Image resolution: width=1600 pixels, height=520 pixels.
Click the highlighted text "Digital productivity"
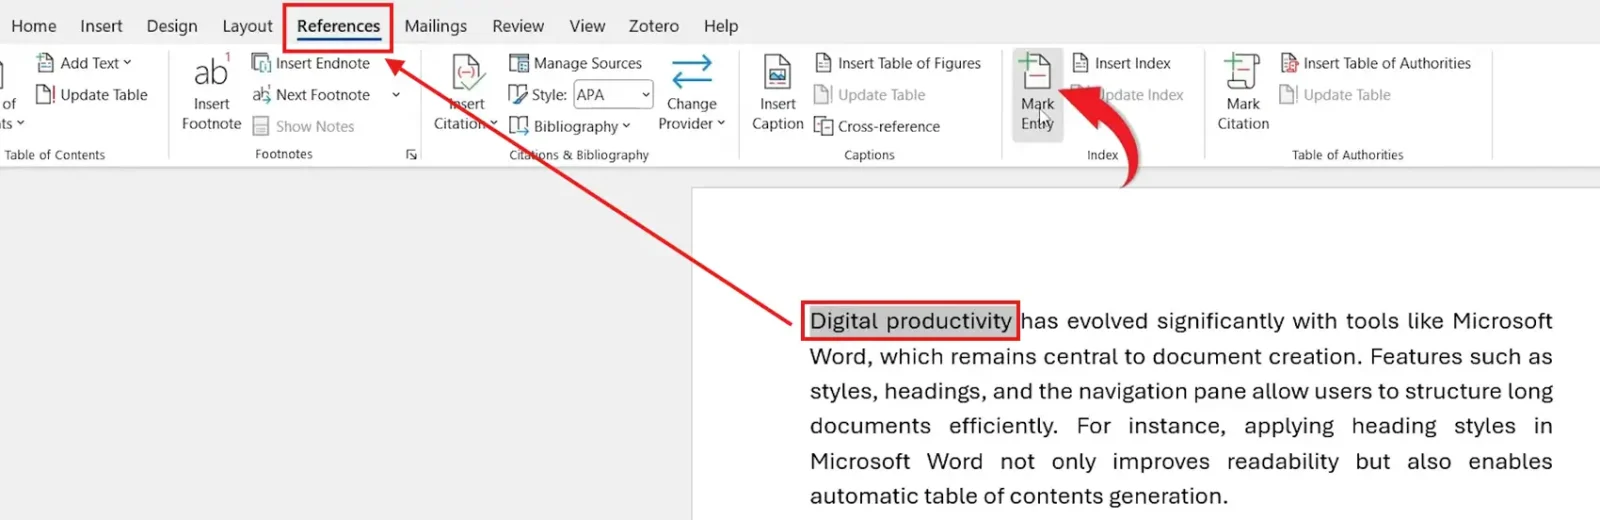[910, 321]
